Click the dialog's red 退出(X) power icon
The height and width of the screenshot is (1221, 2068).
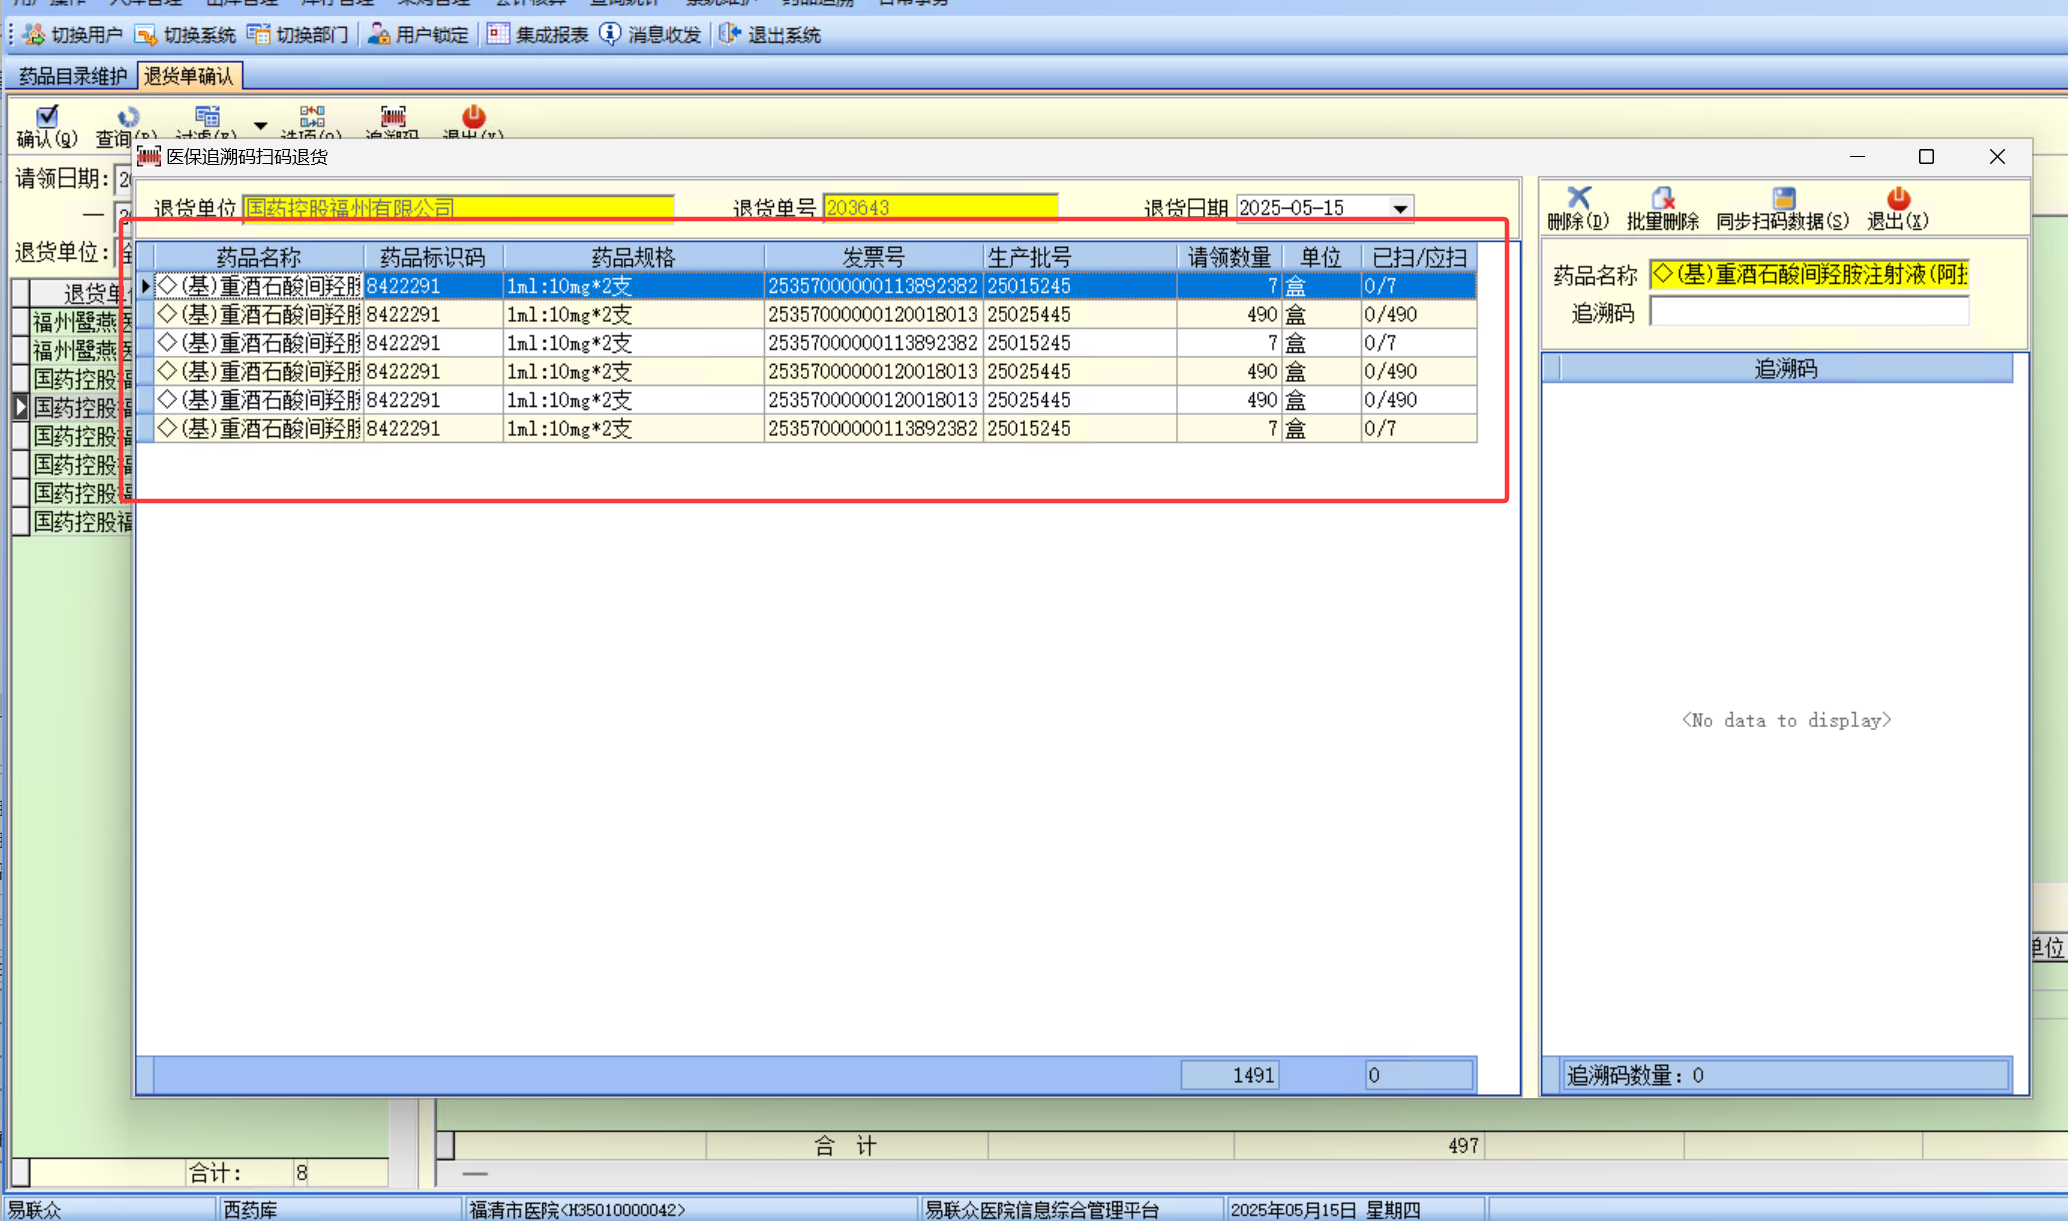(1897, 198)
